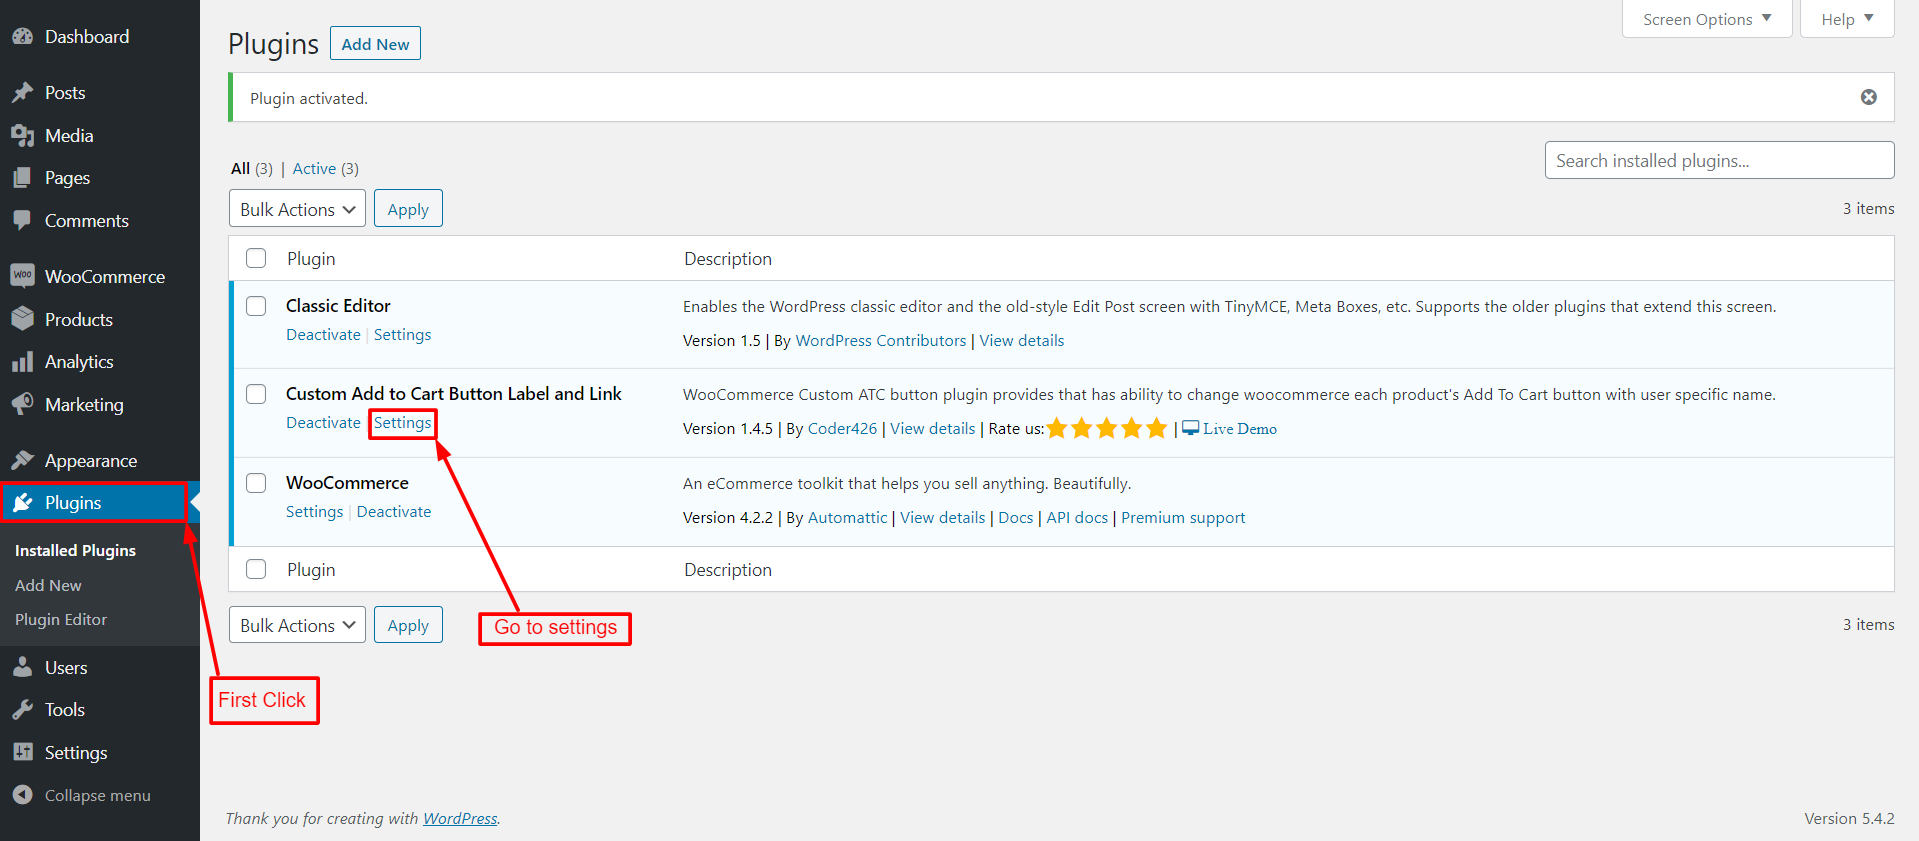This screenshot has height=841, width=1919.
Task: Filter plugins by the All tab
Action: [x=240, y=169]
